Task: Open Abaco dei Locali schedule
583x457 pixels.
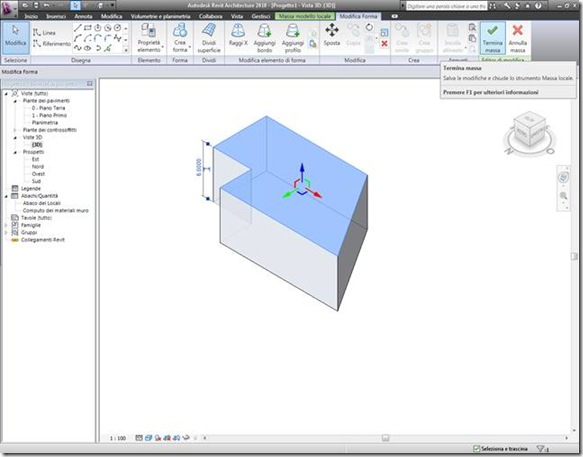Action: [42, 203]
